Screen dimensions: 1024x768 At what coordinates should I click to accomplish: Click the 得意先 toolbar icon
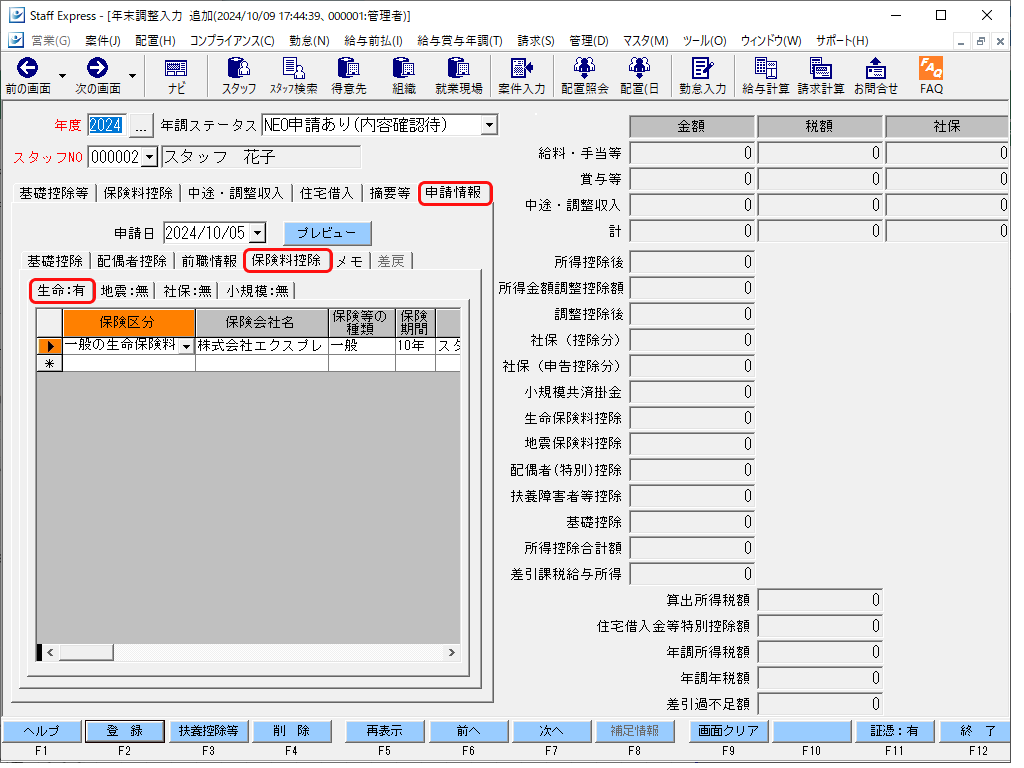coord(348,75)
